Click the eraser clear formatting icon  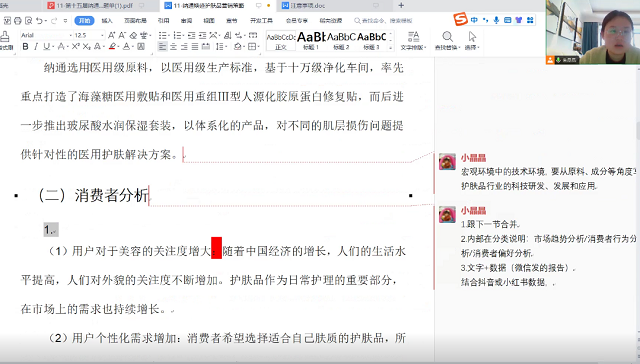click(133, 36)
